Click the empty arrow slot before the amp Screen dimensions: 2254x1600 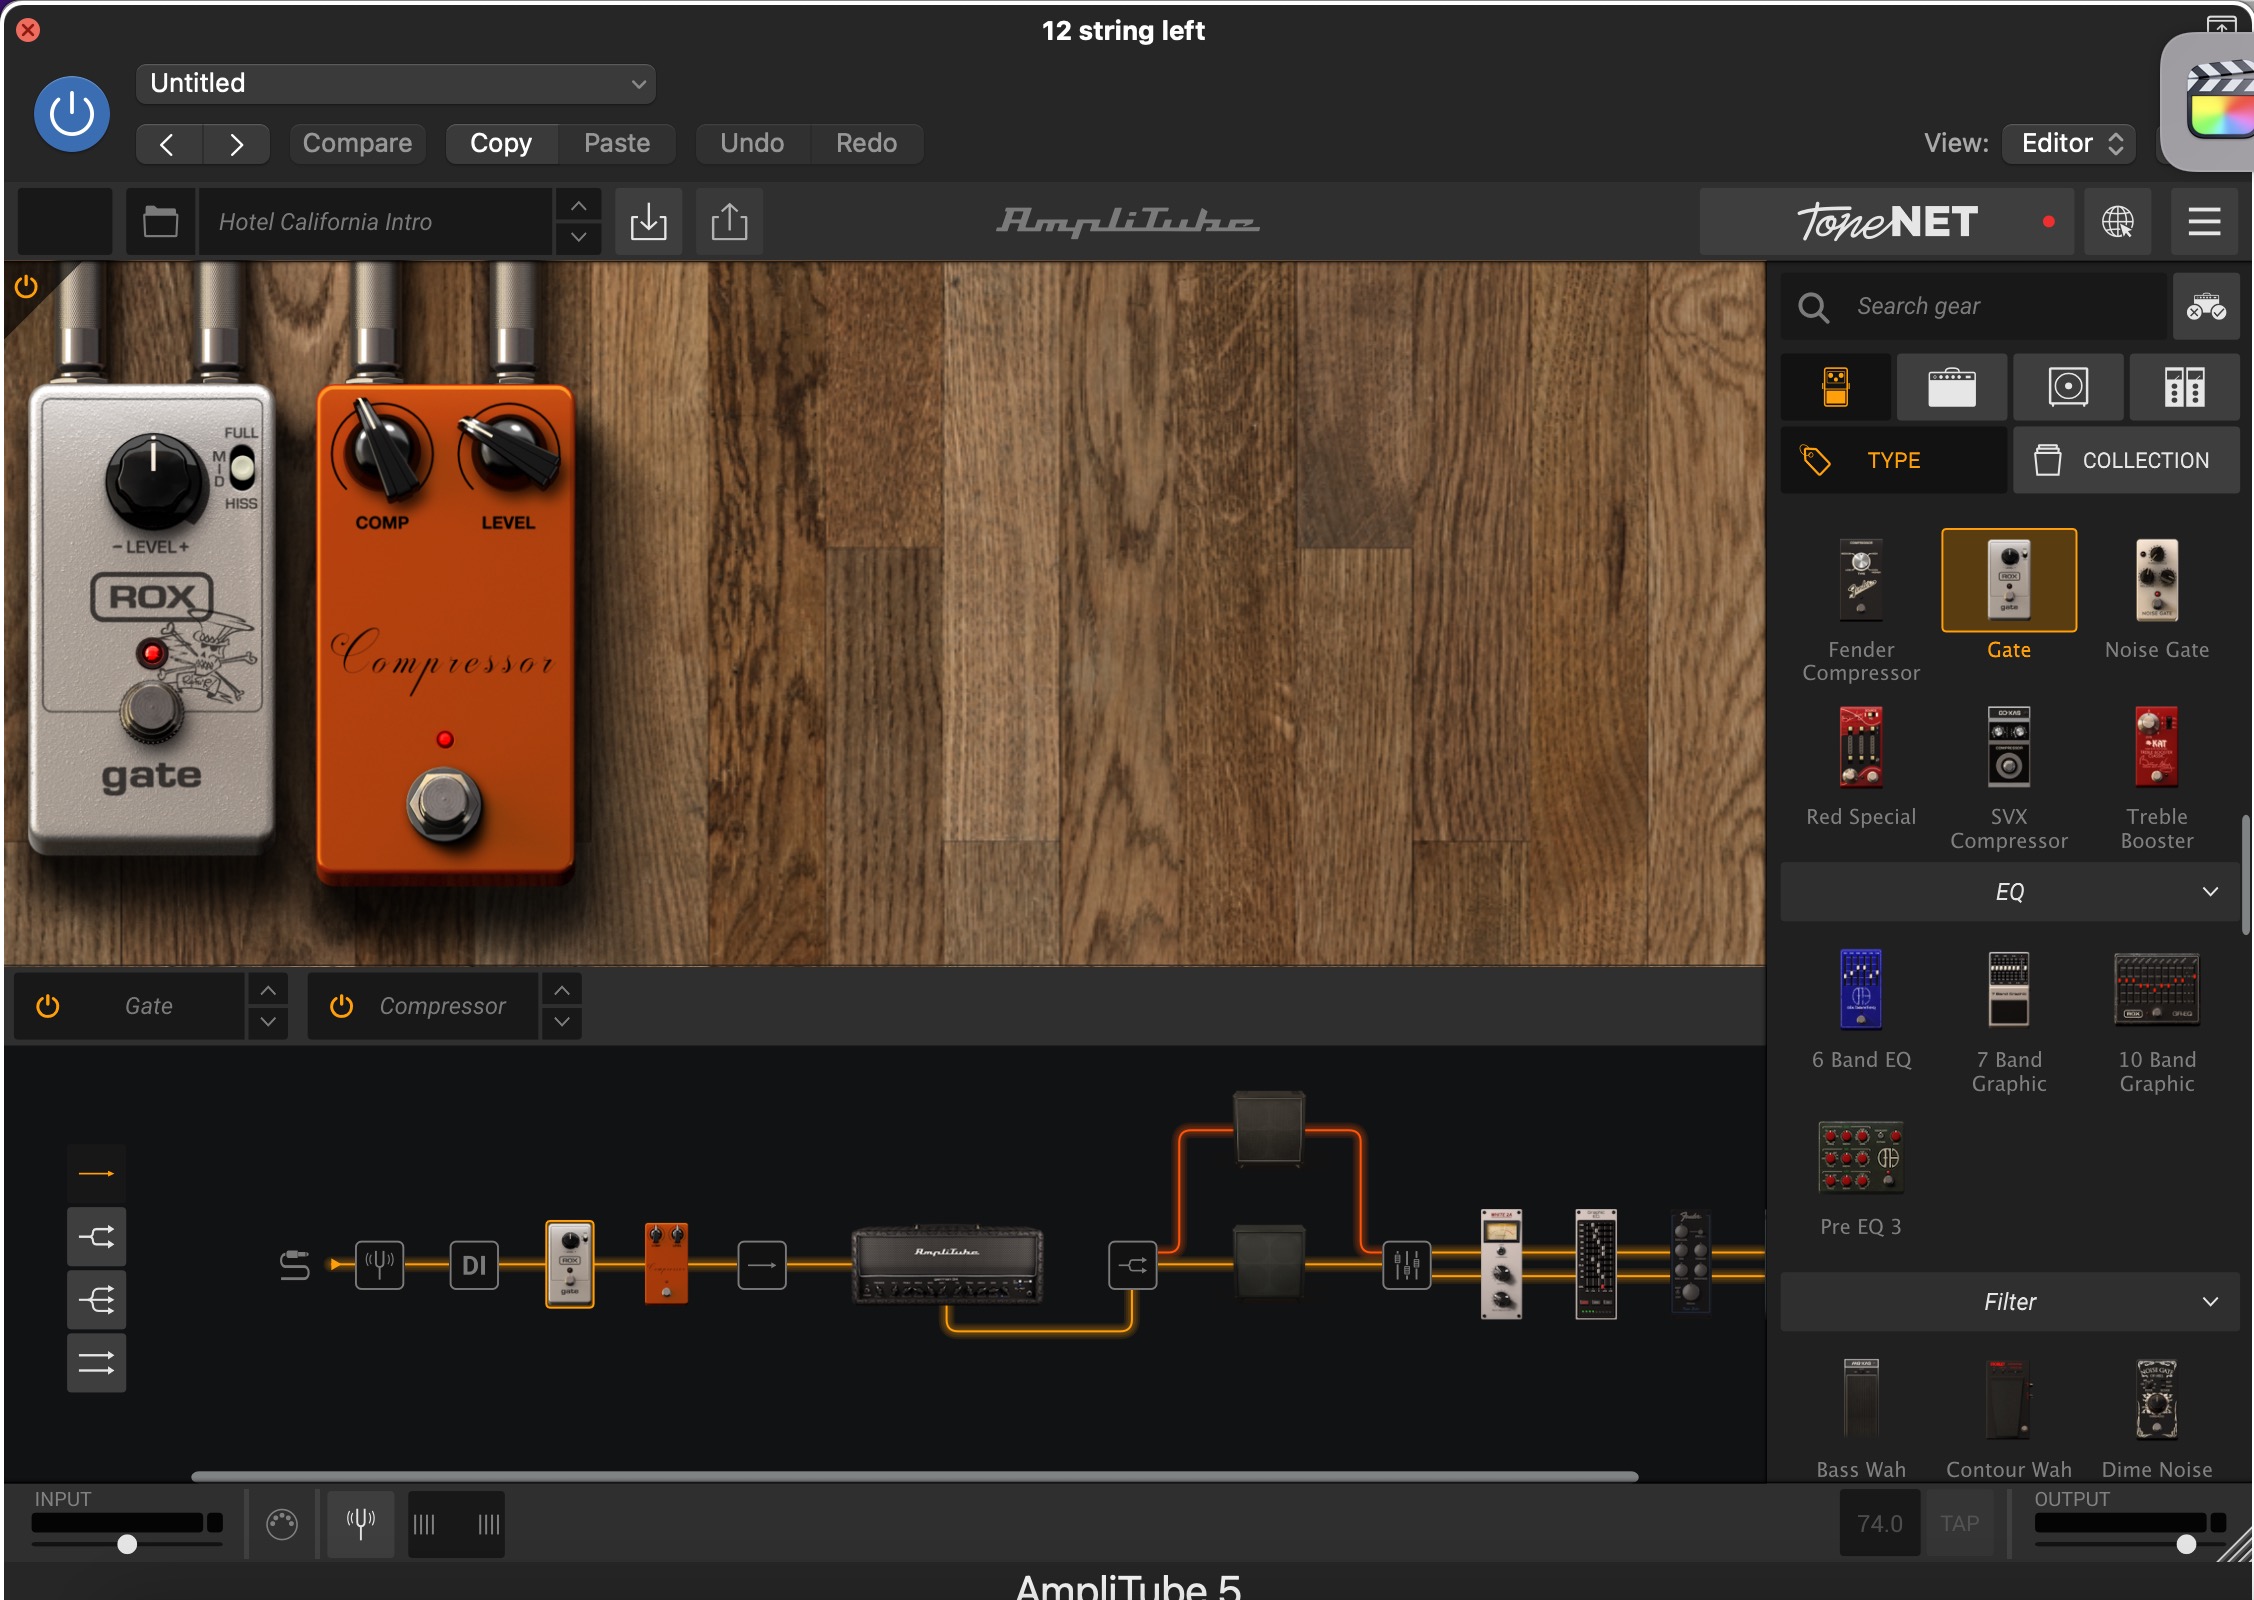click(762, 1265)
